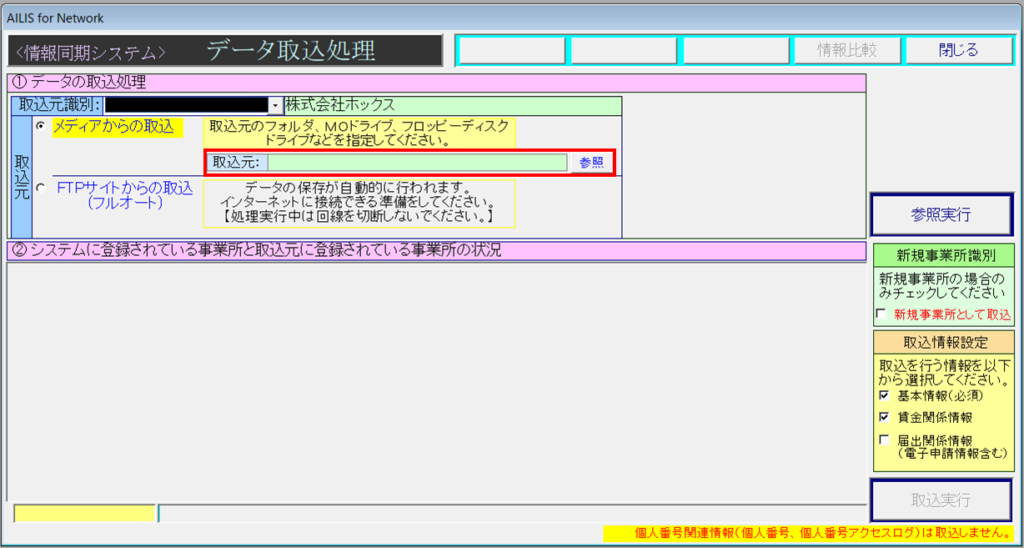Click the 情報比較 button
The height and width of the screenshot is (548, 1024).
pyautogui.click(x=846, y=50)
